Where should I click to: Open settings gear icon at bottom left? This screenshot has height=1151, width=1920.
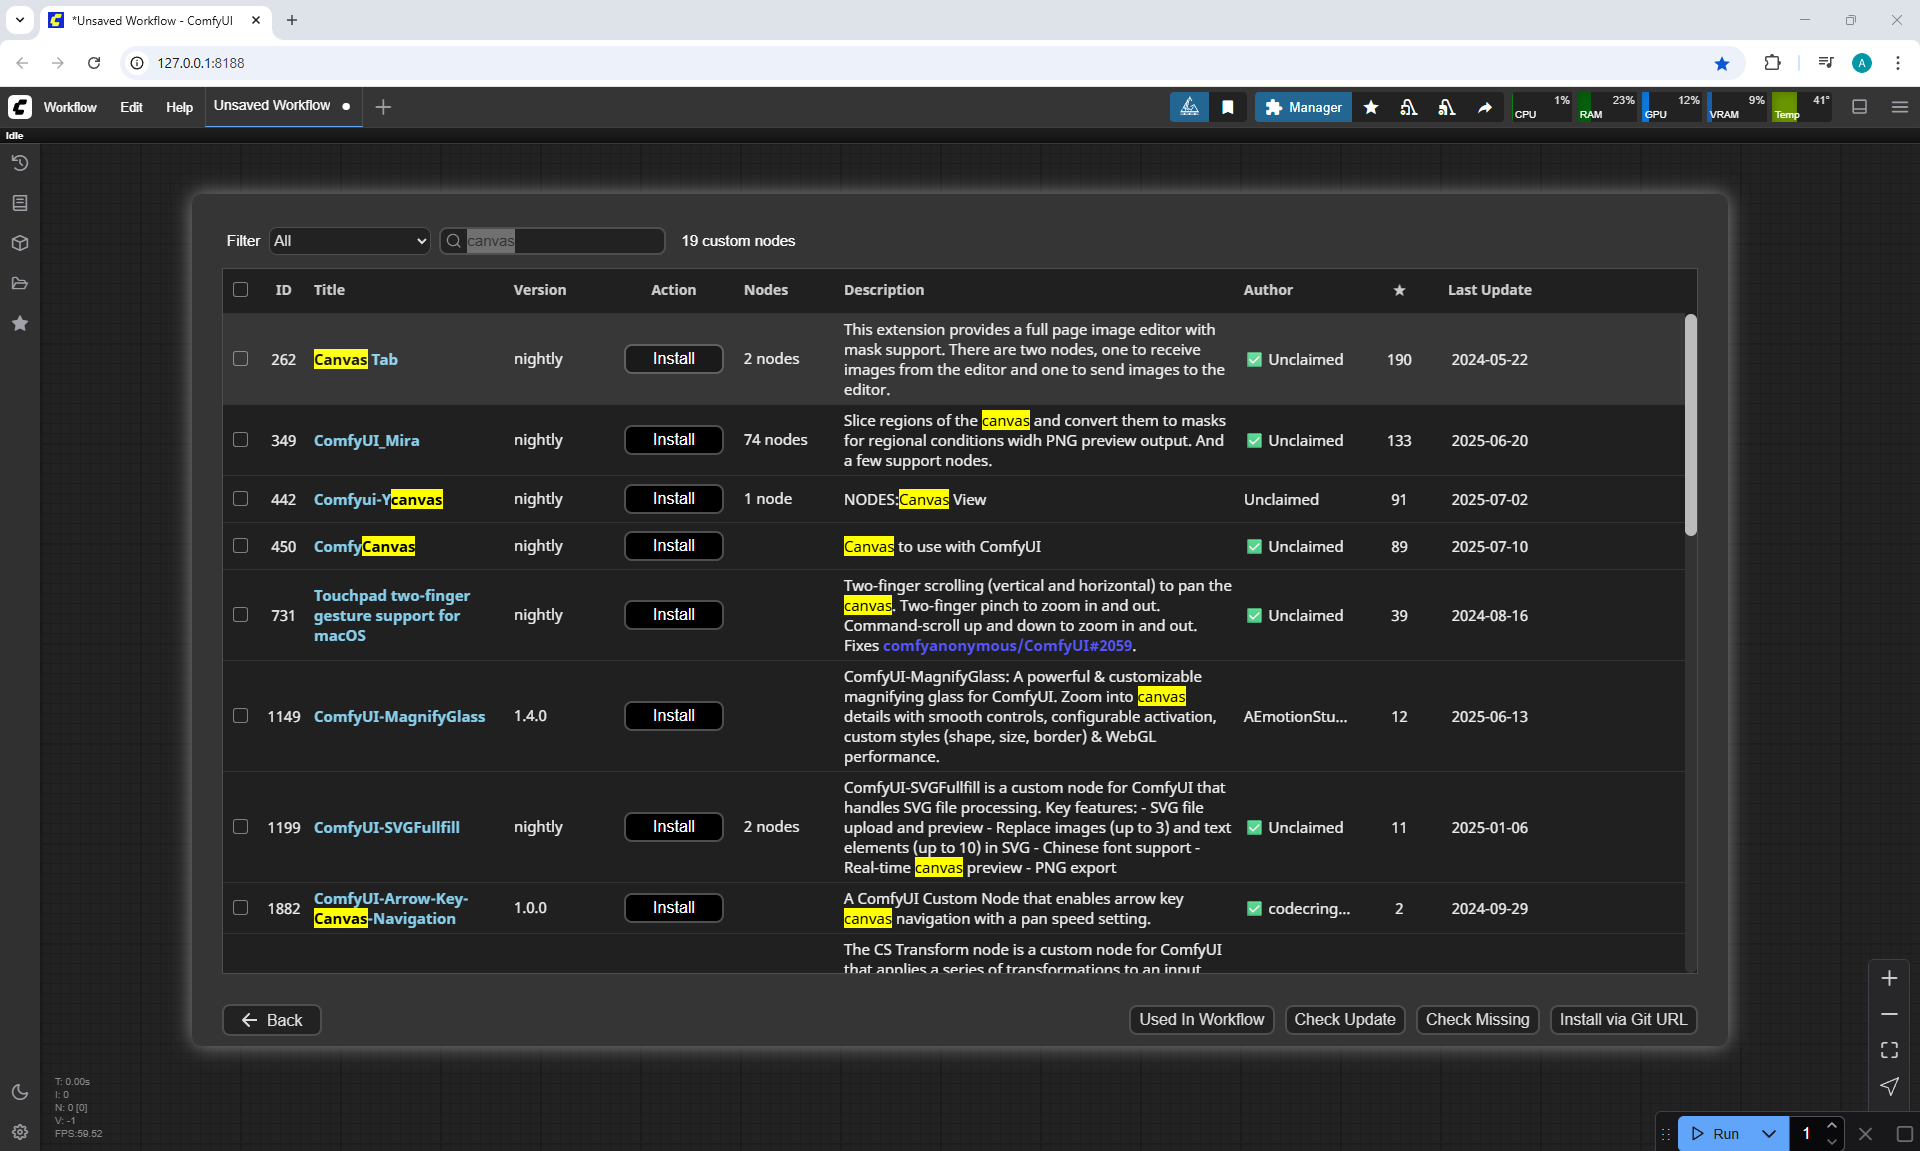19,1132
